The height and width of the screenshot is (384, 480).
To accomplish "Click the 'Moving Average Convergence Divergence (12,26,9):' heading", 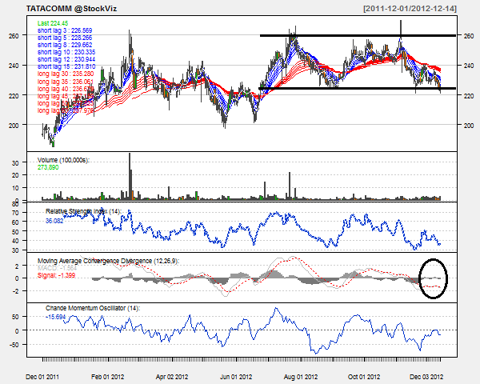I will [x=108, y=261].
